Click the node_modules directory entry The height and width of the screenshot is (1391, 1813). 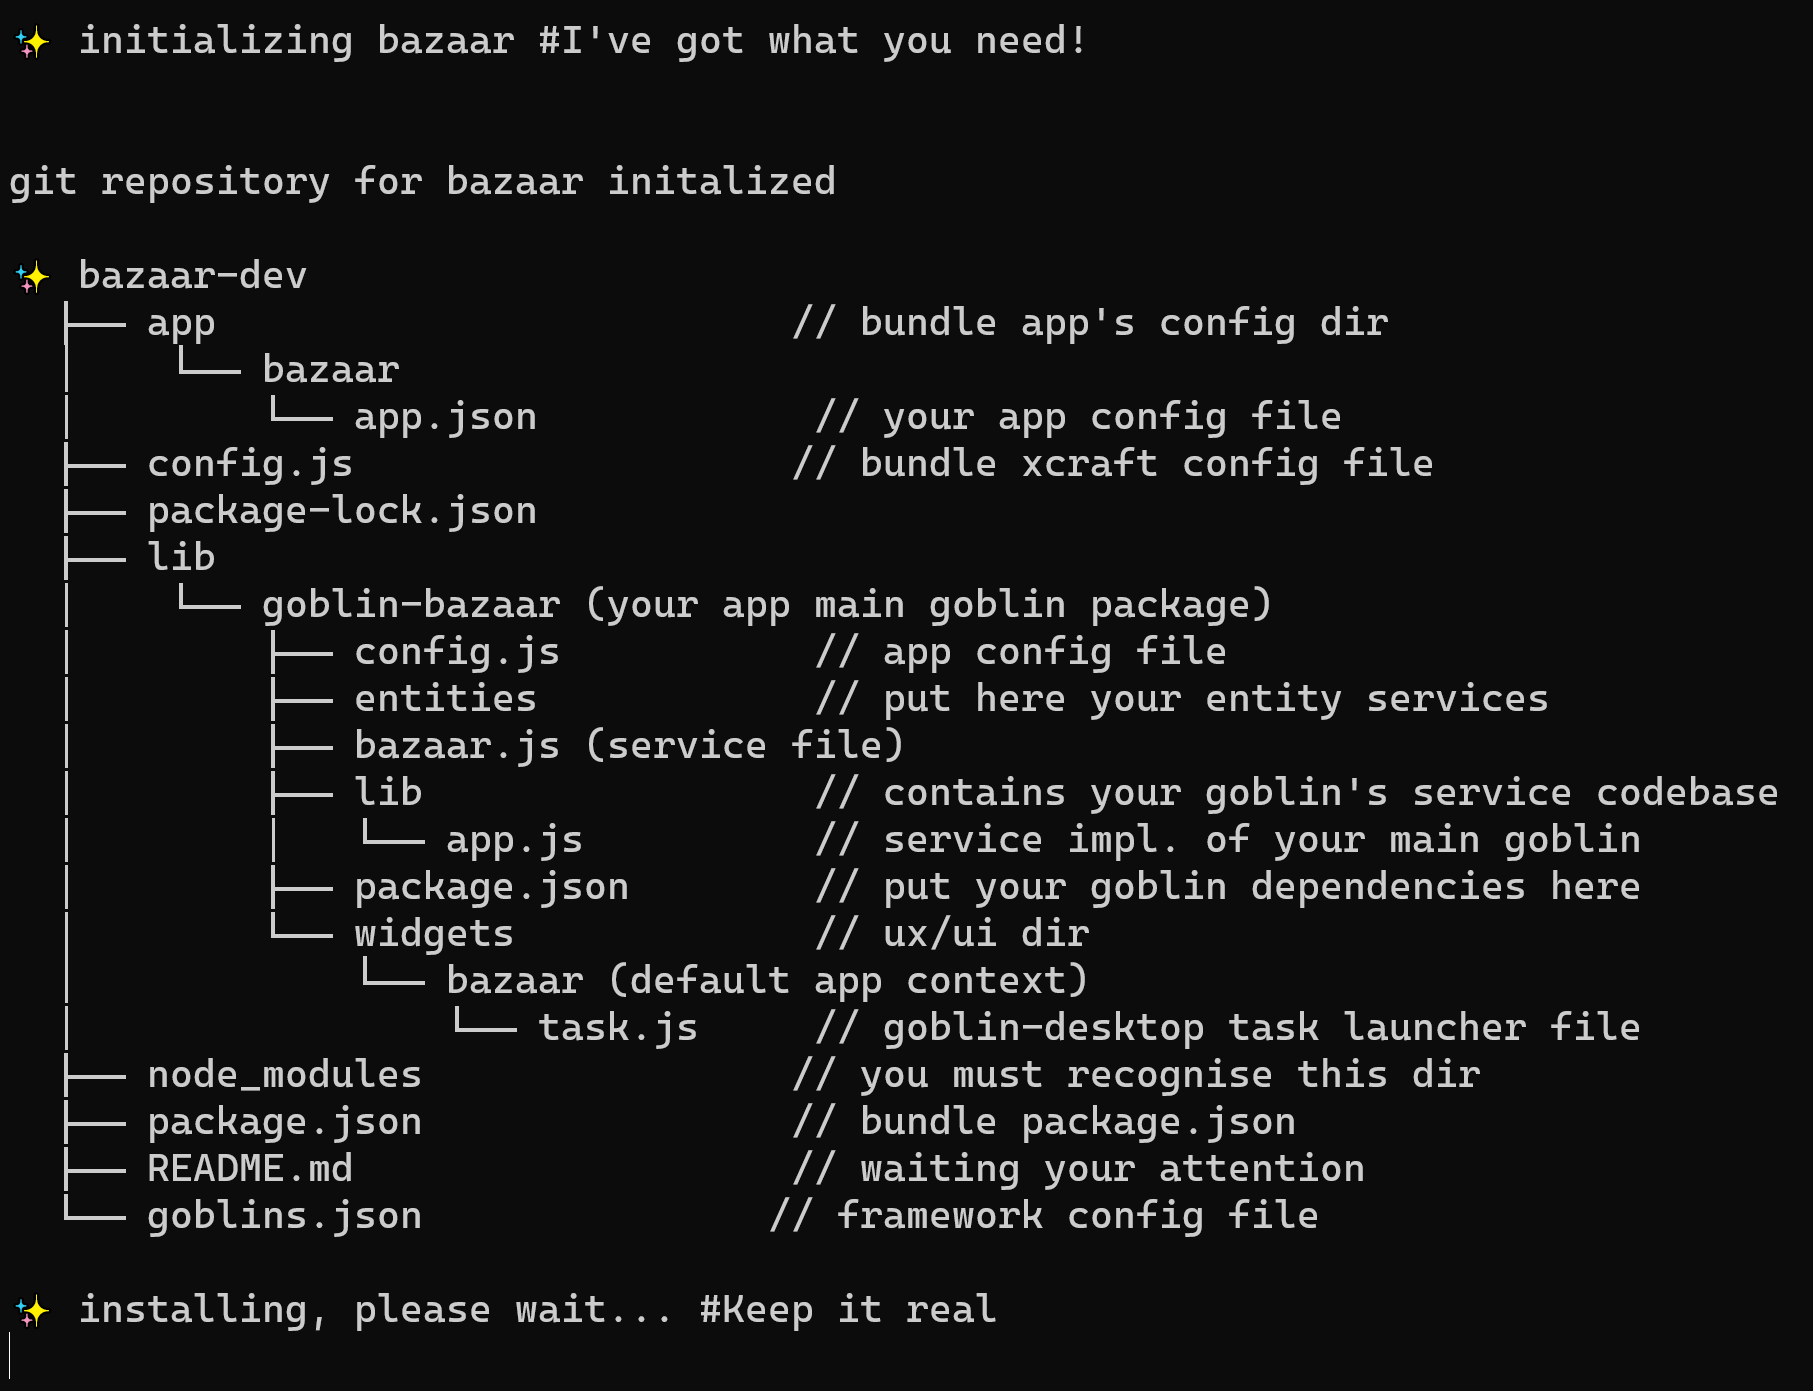pyautogui.click(x=284, y=1075)
